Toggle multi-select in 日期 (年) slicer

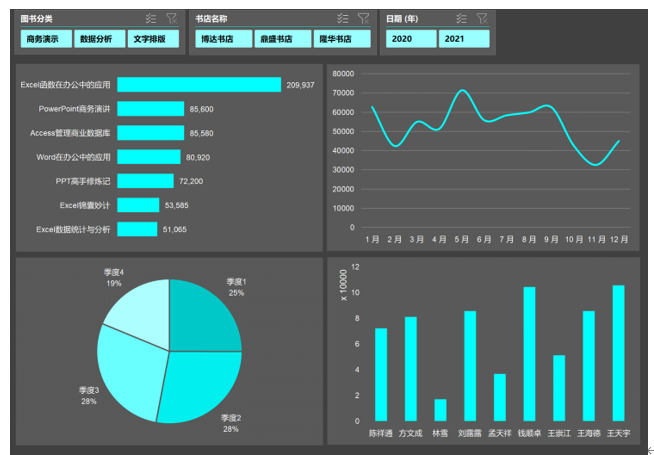pyautogui.click(x=461, y=18)
